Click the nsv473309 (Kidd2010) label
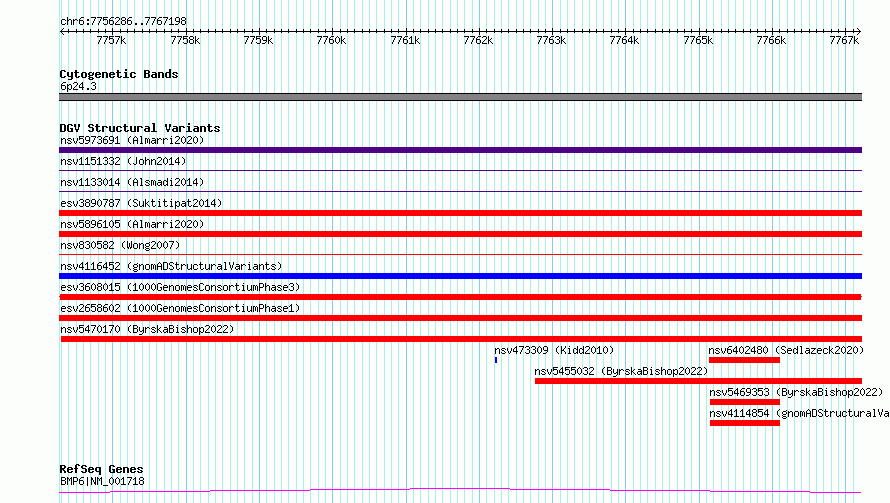Screen dimensions: 890x503 [554, 350]
